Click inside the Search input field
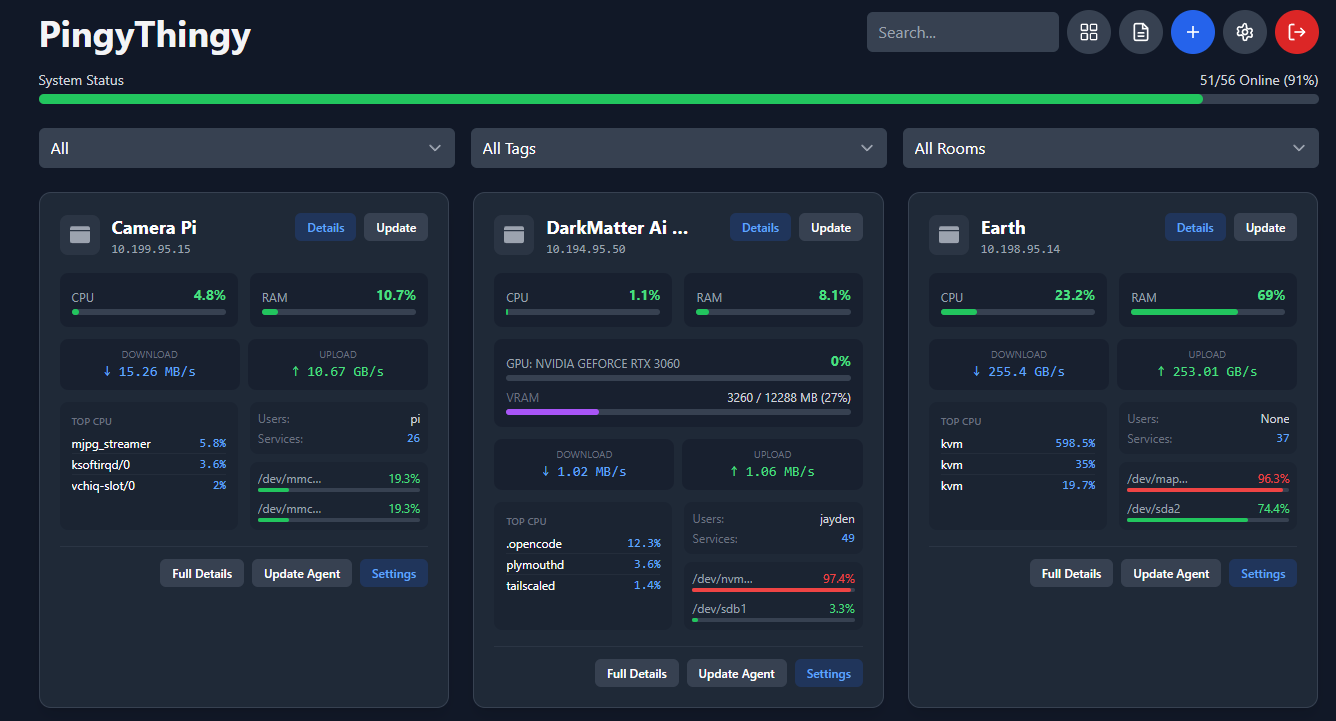The height and width of the screenshot is (721, 1336). (962, 32)
